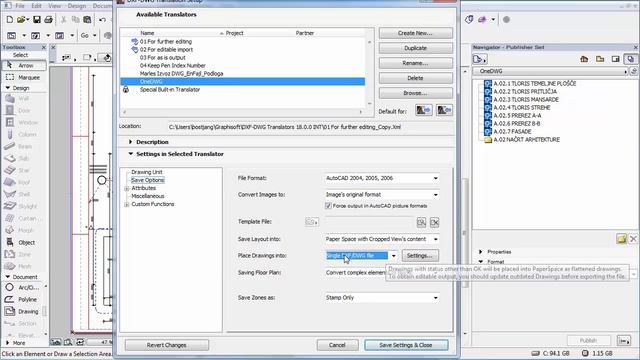Viewport: 640px width, 360px height.
Task: Click the New document toolbar icon
Action: pyautogui.click(x=9, y=20)
